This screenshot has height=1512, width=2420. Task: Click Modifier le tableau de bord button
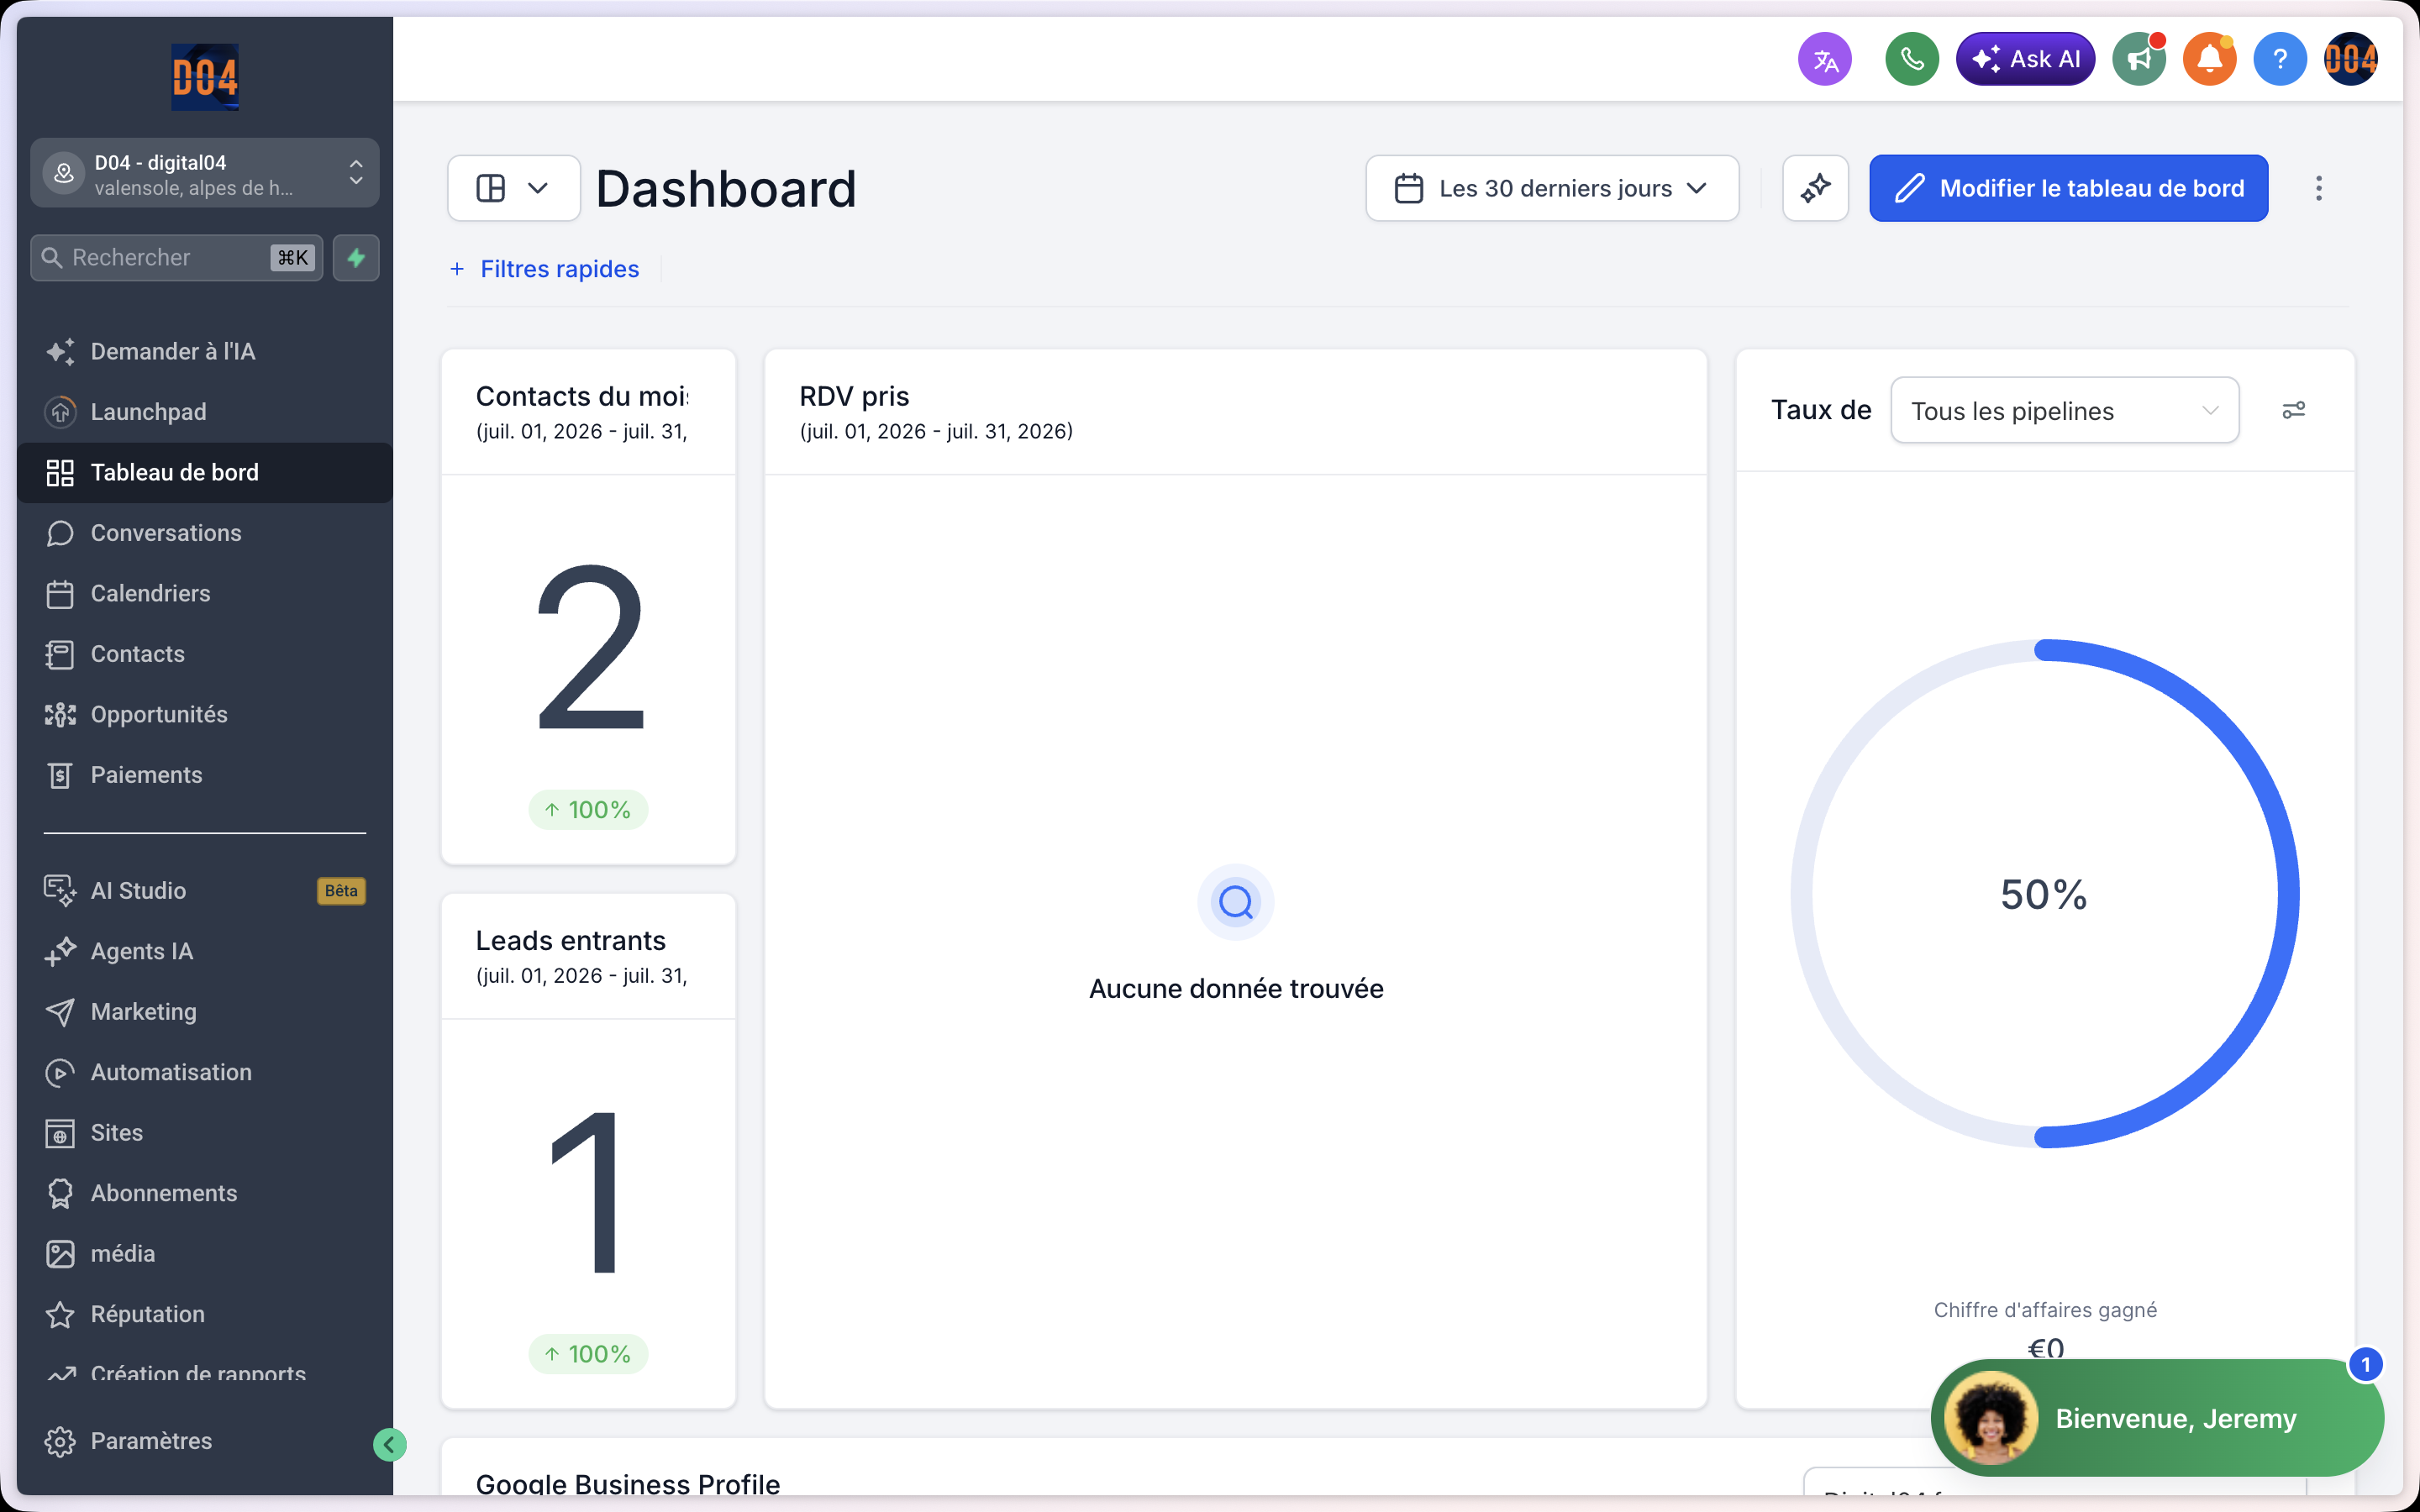click(x=2068, y=188)
